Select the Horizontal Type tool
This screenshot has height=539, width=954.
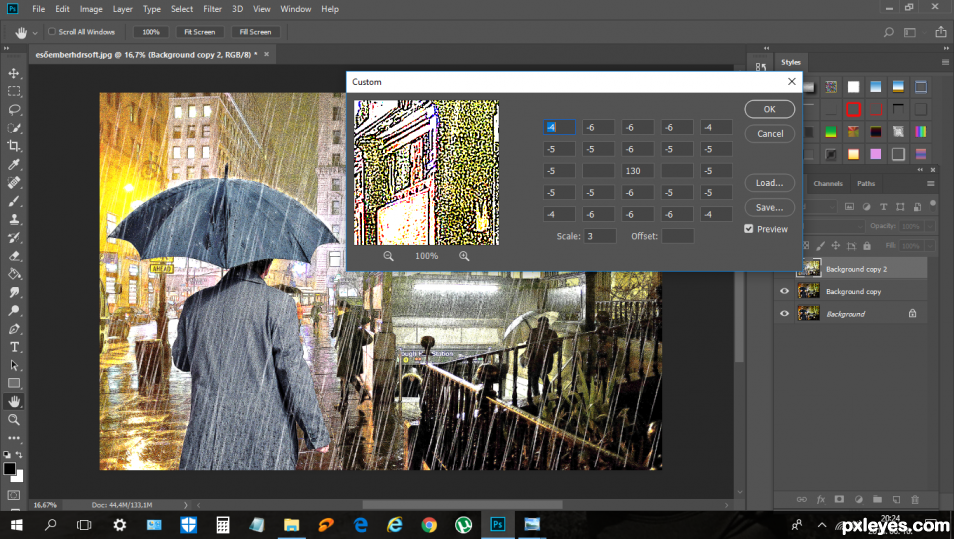tap(14, 347)
